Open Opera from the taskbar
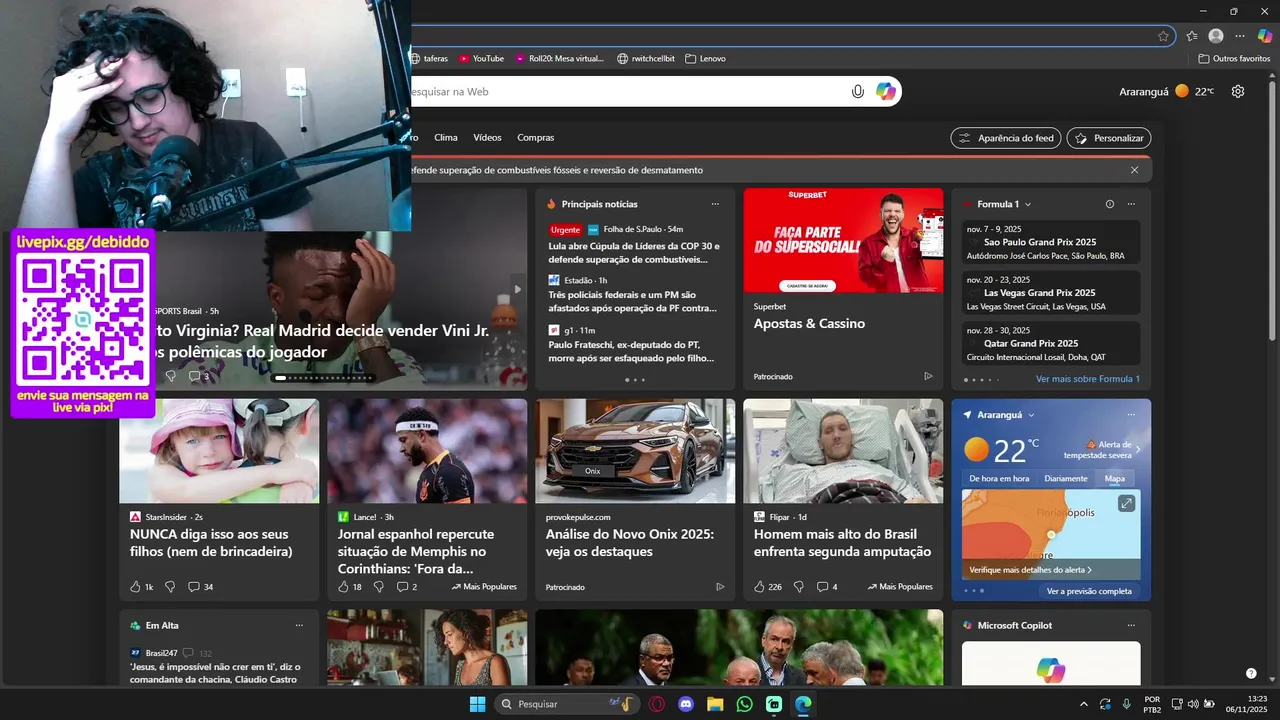Viewport: 1280px width, 720px height. 657,704
